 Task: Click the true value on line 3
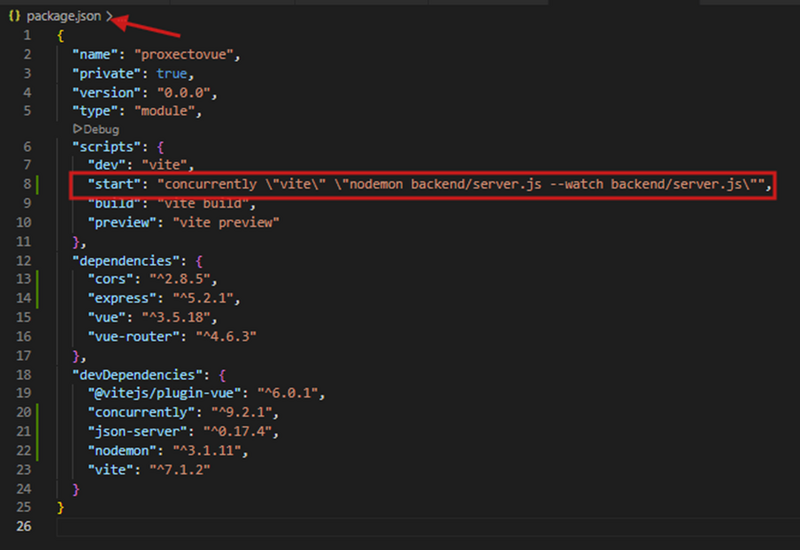coord(172,74)
